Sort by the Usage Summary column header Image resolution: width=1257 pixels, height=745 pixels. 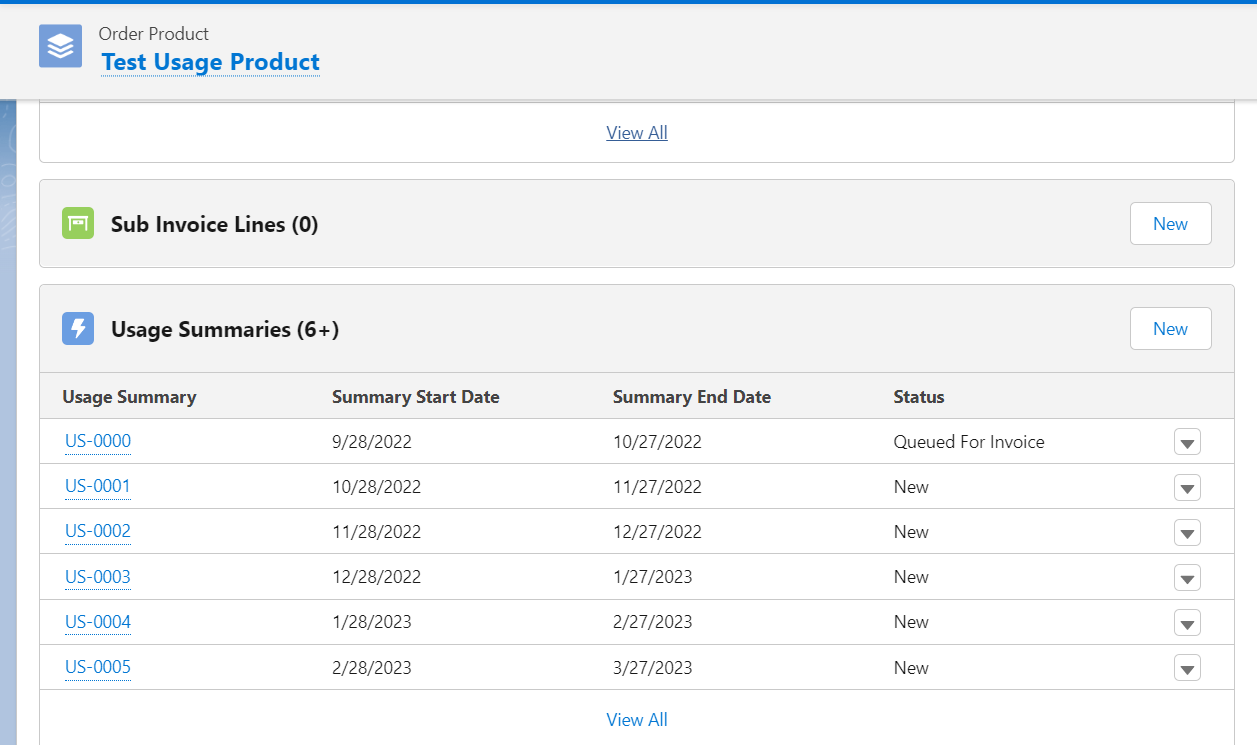coord(129,396)
